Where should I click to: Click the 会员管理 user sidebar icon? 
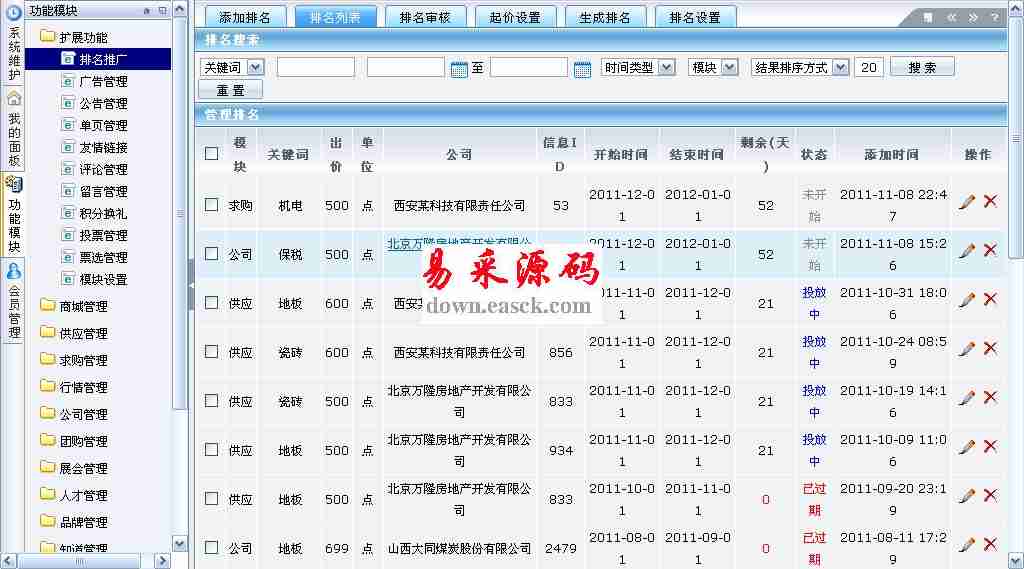tap(14, 271)
